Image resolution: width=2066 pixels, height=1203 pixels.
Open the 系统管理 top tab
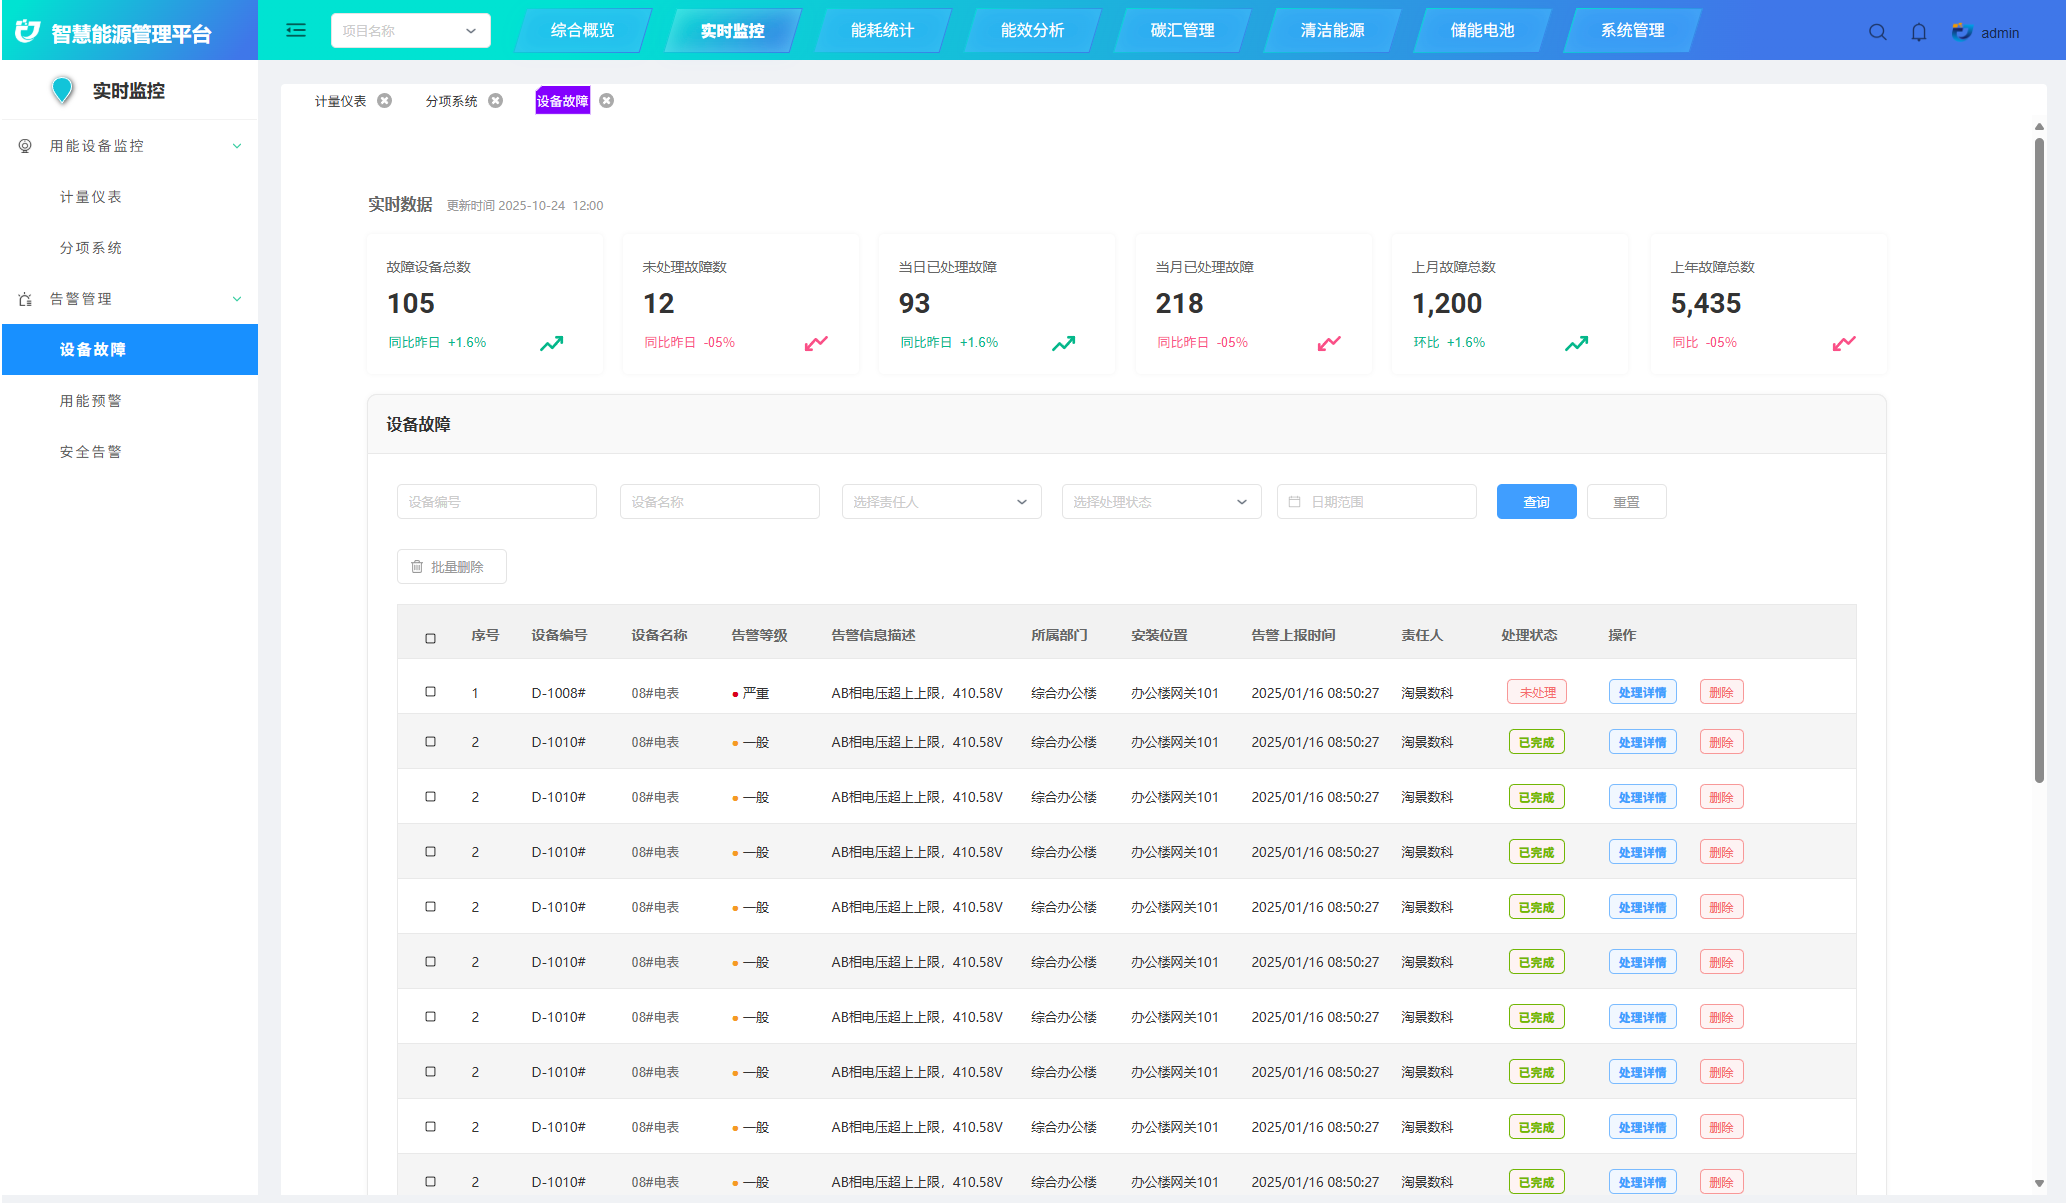[x=1633, y=31]
